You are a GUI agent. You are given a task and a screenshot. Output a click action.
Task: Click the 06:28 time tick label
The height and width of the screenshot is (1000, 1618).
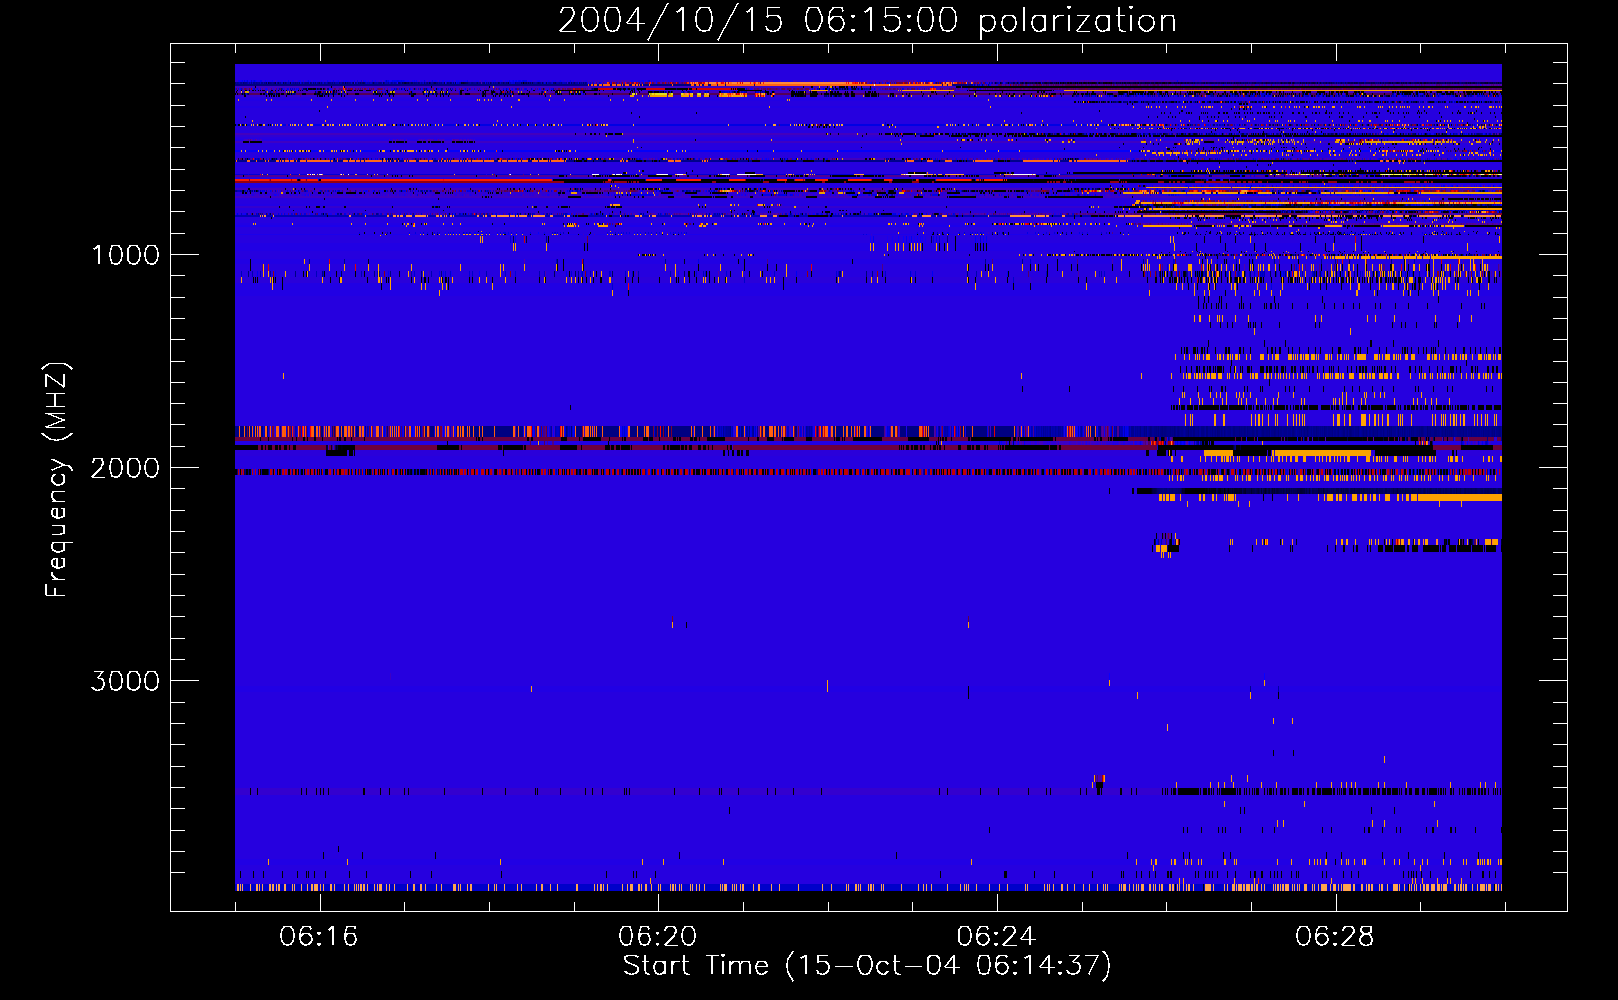pos(1335,937)
